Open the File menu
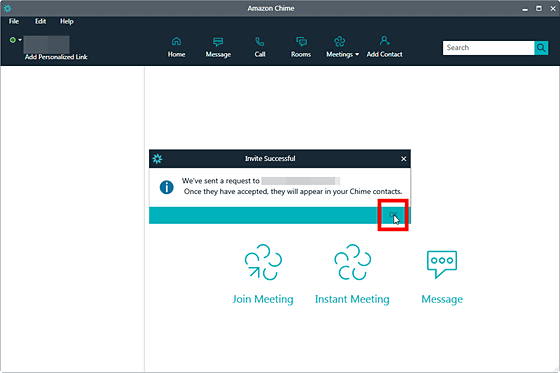Image resolution: width=560 pixels, height=373 pixels. [x=14, y=21]
